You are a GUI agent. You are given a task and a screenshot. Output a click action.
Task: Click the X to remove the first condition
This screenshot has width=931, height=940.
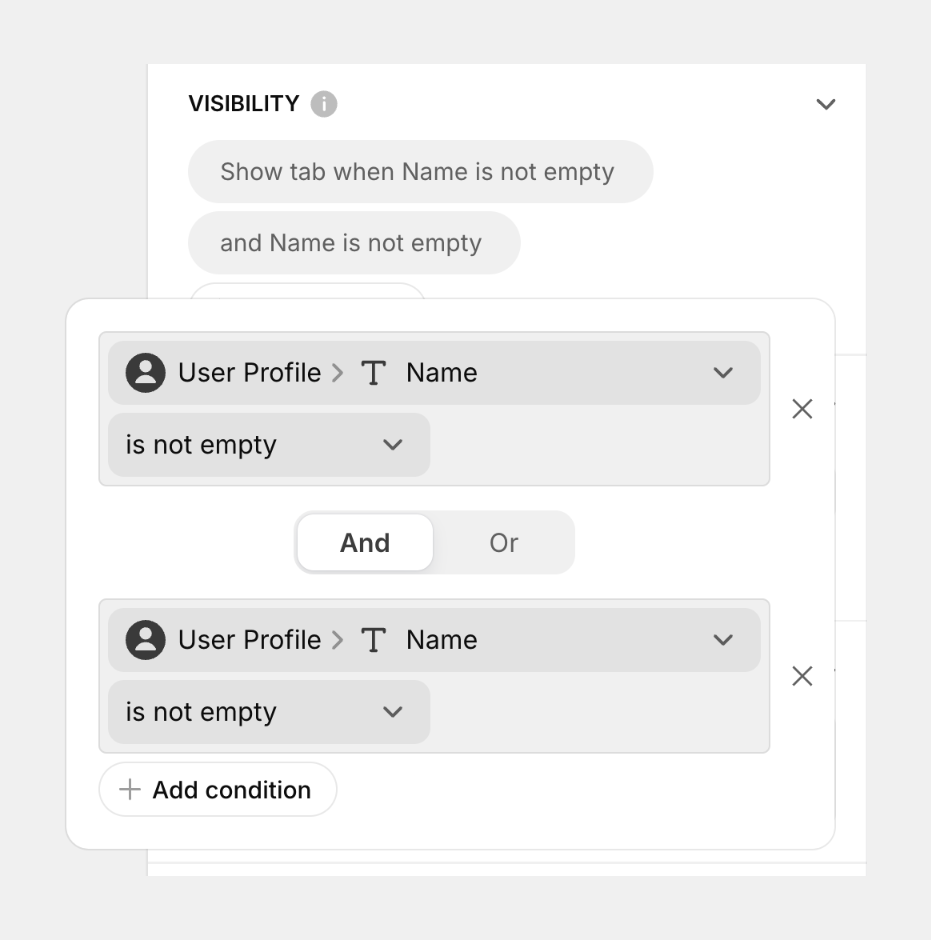tap(802, 408)
